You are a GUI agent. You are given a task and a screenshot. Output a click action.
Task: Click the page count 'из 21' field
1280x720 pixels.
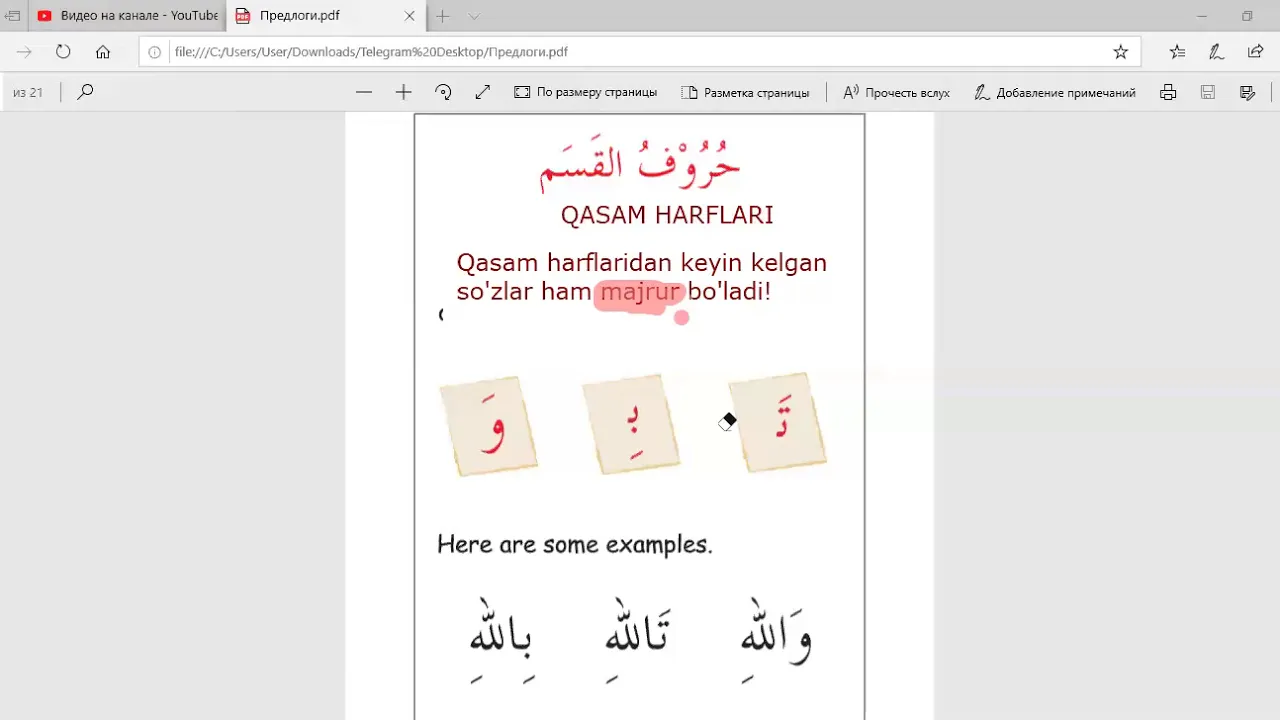click(x=28, y=92)
